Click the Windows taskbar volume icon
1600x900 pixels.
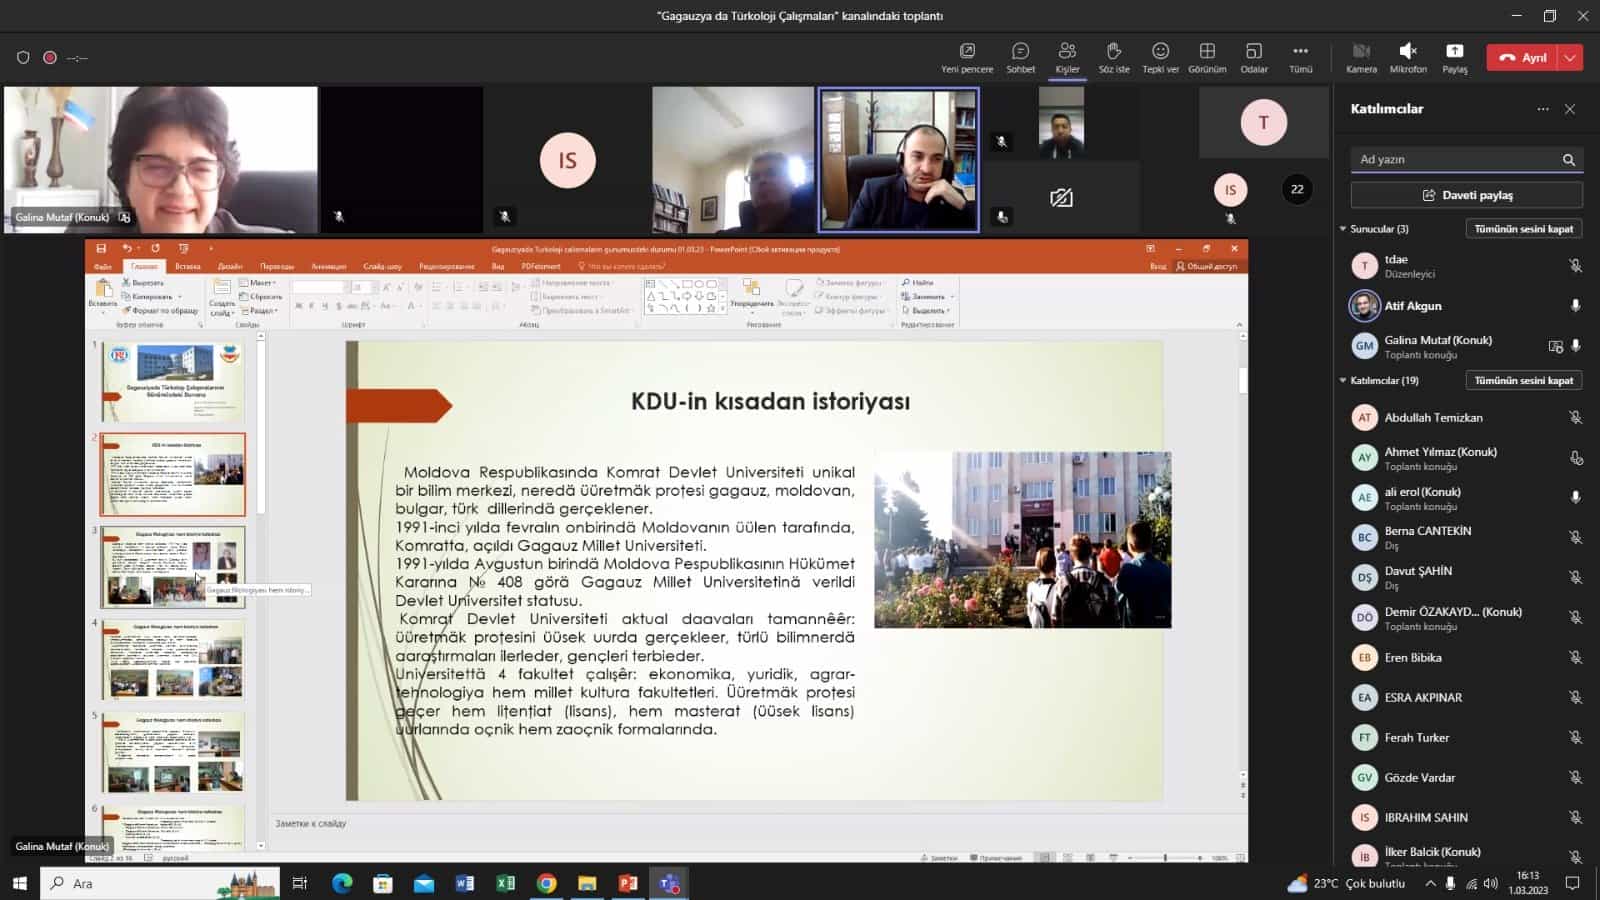coord(1491,884)
